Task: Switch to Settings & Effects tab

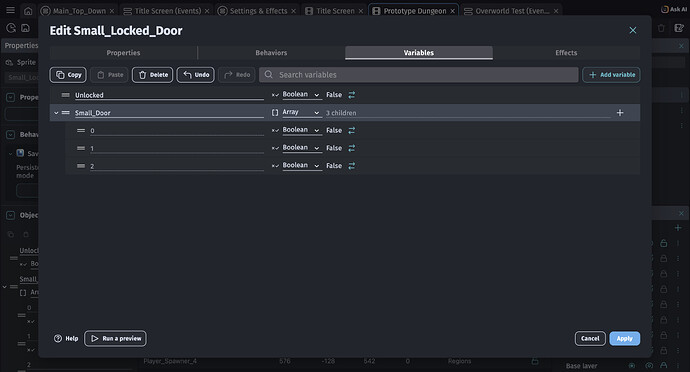Action: (x=258, y=11)
